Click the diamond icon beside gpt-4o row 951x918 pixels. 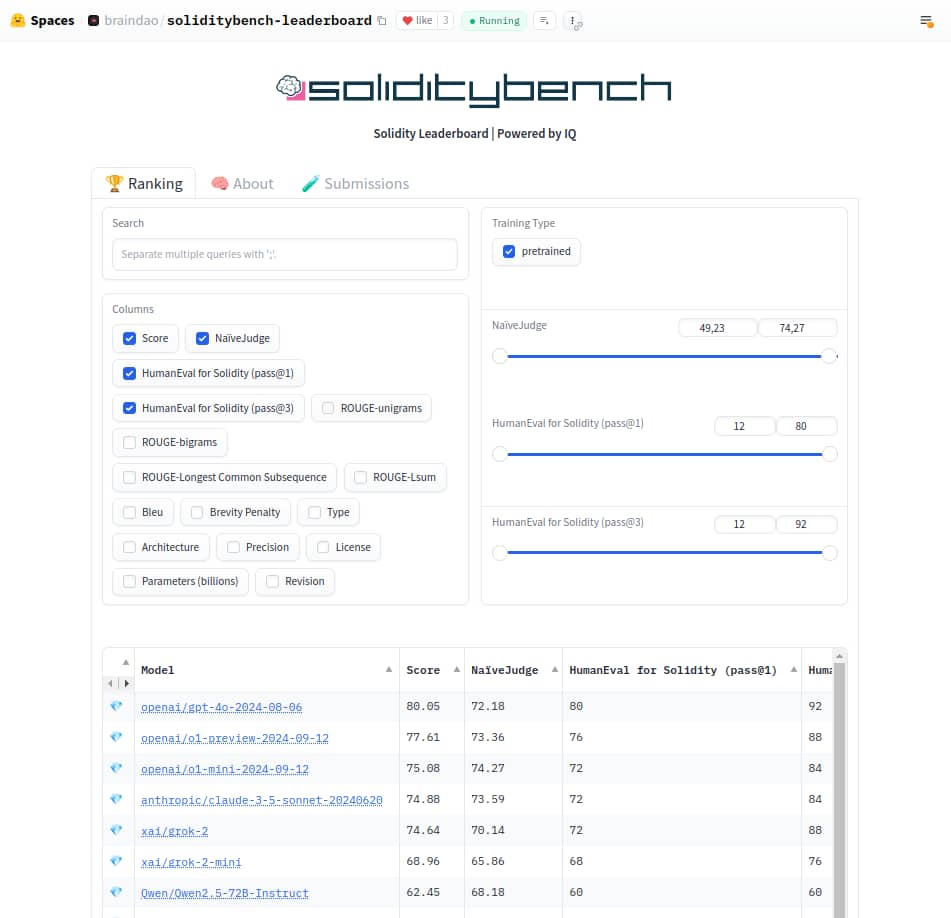[x=116, y=706]
